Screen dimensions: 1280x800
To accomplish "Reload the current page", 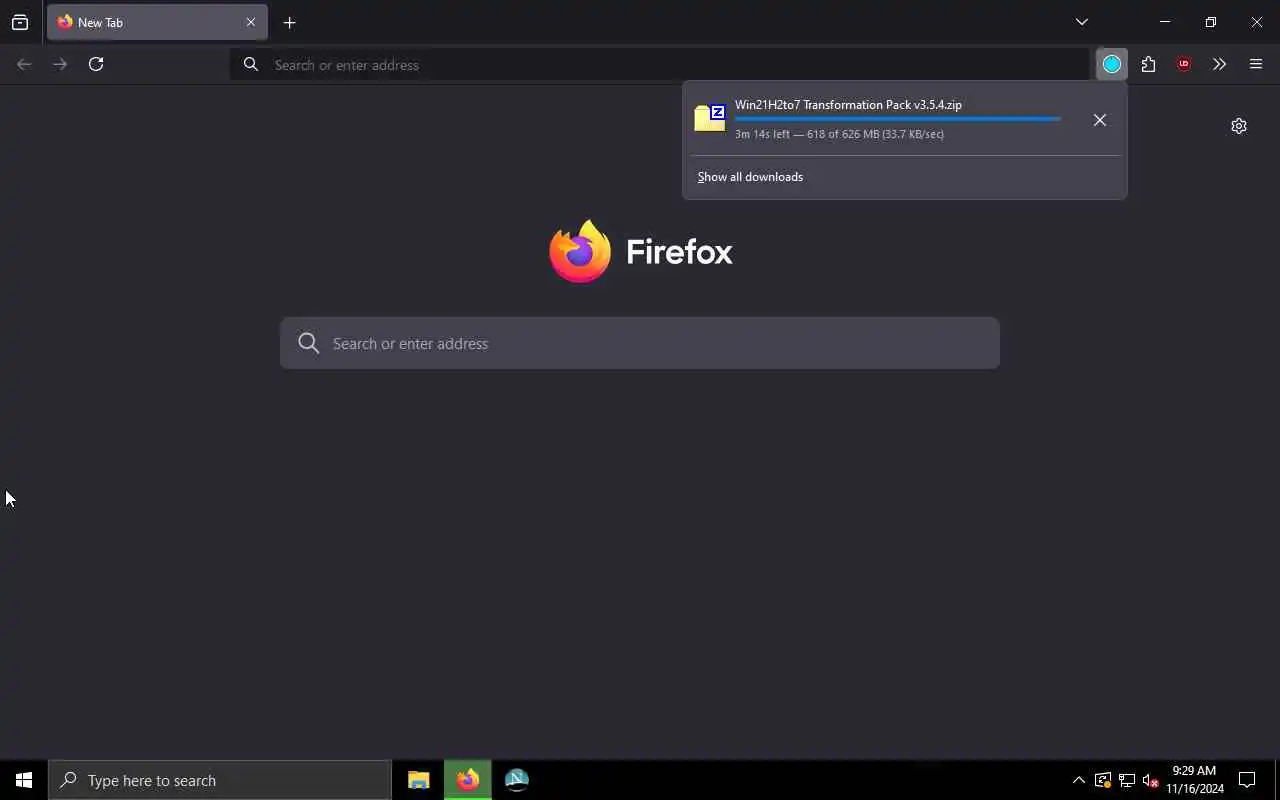I will 96,64.
